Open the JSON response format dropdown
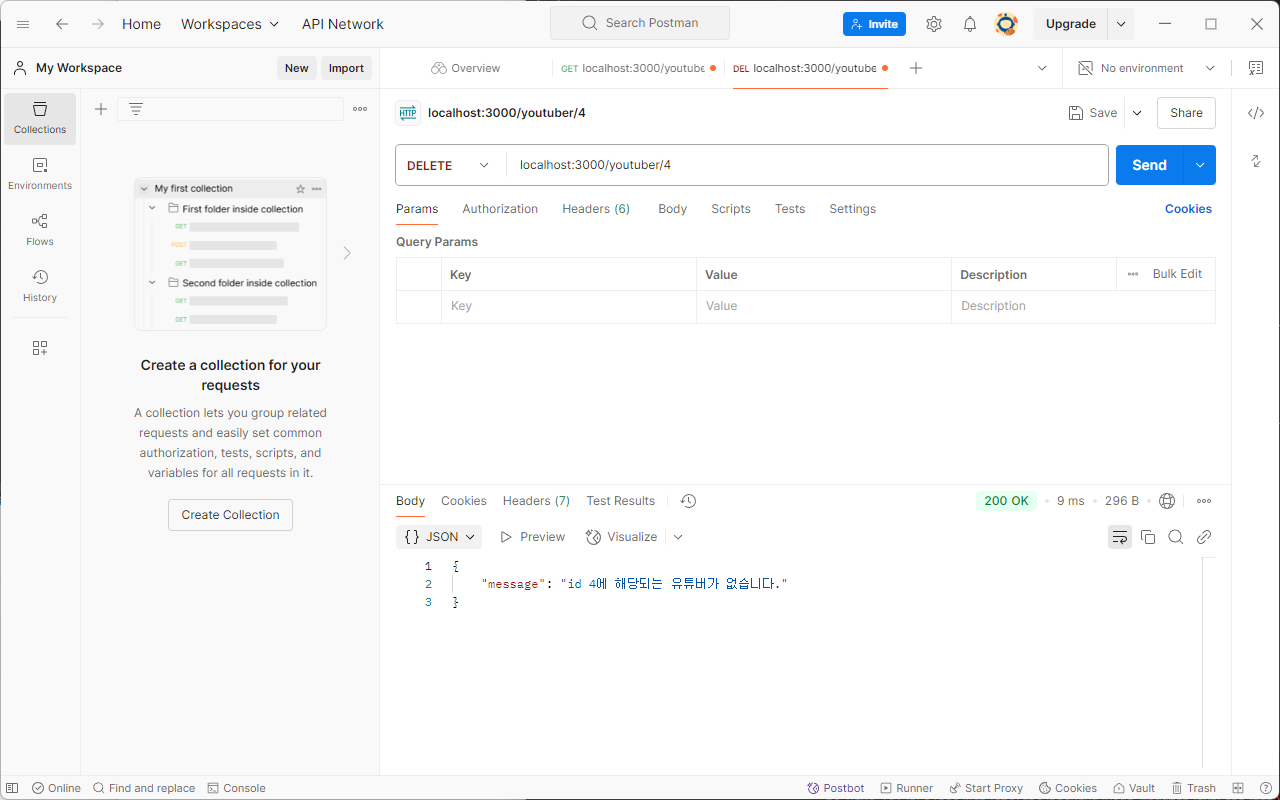The height and width of the screenshot is (800, 1280). (439, 537)
